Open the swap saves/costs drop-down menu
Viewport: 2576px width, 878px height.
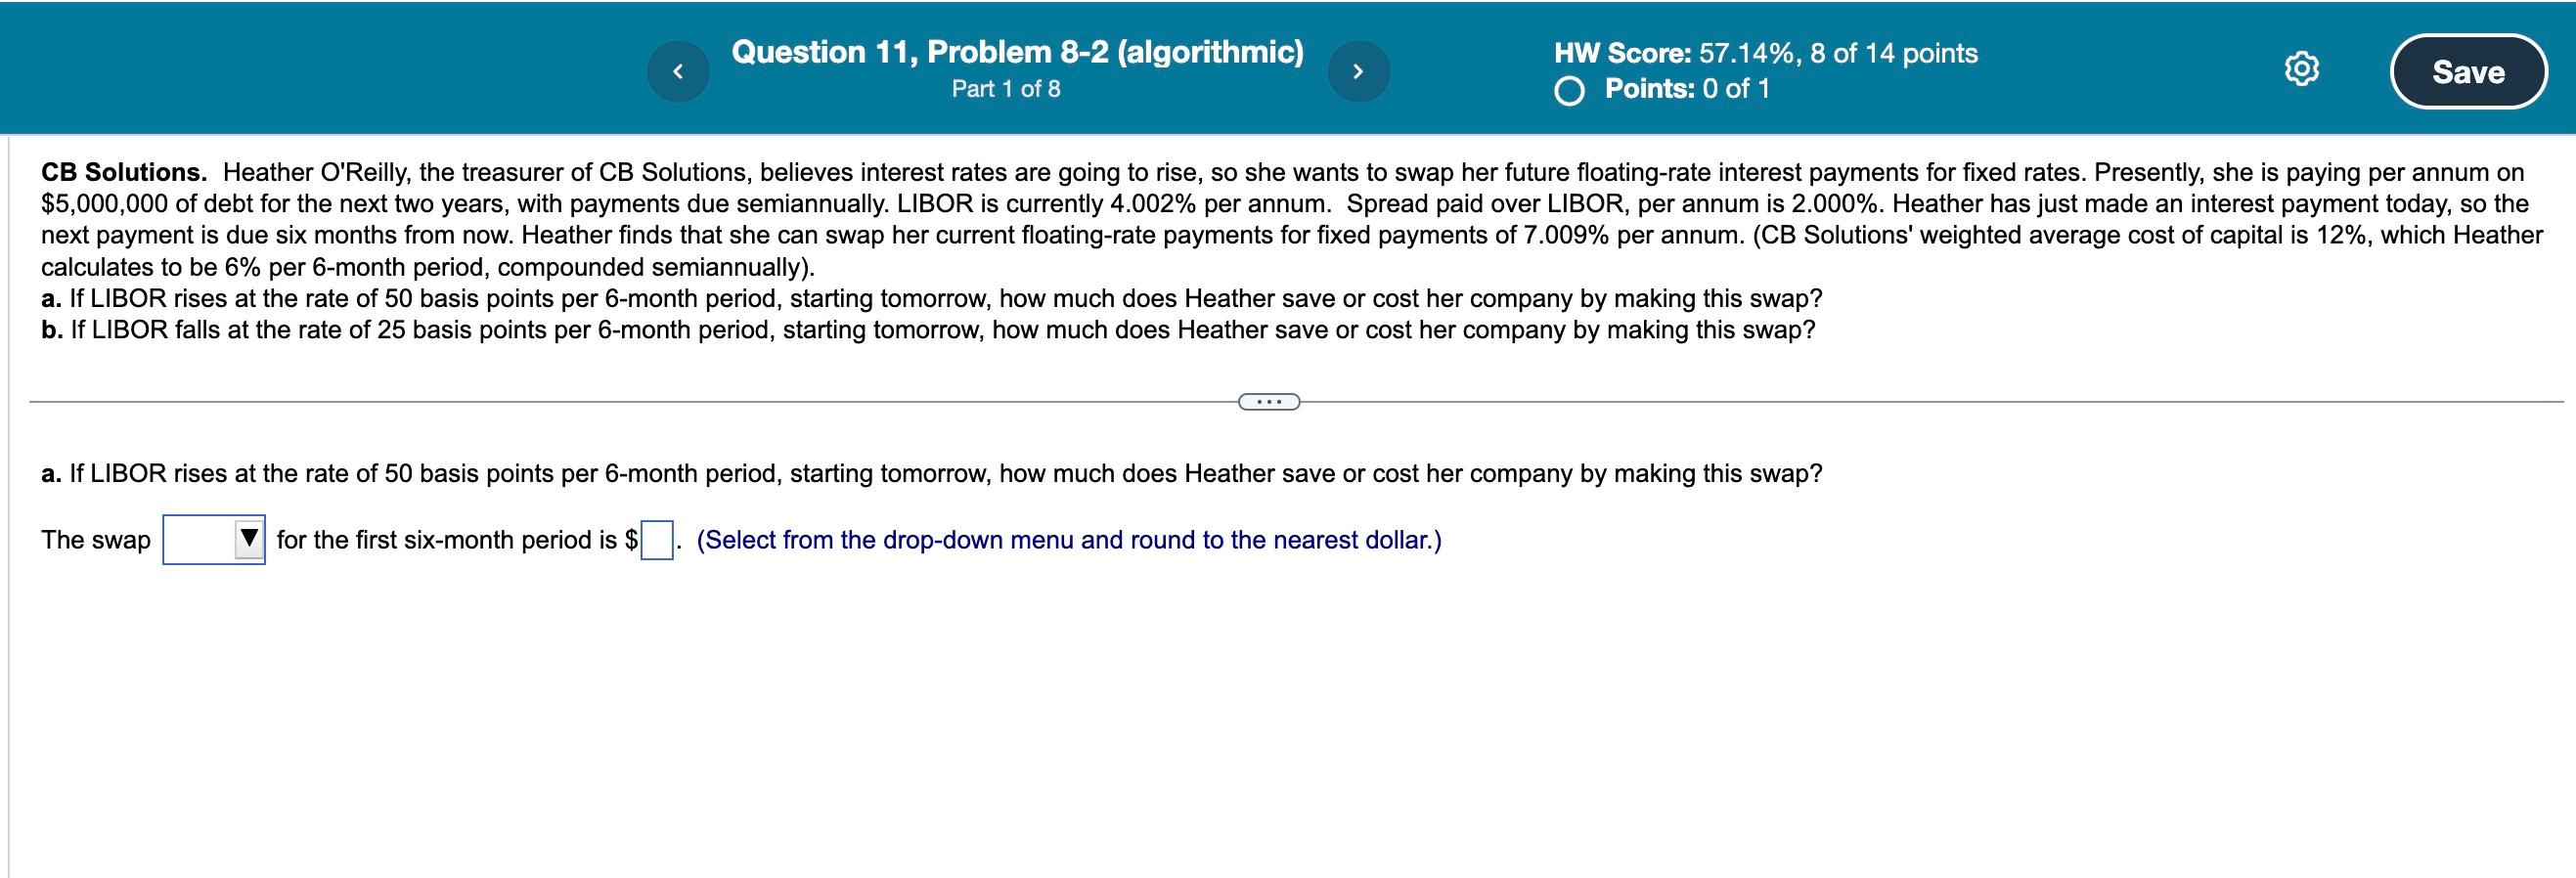coord(214,540)
